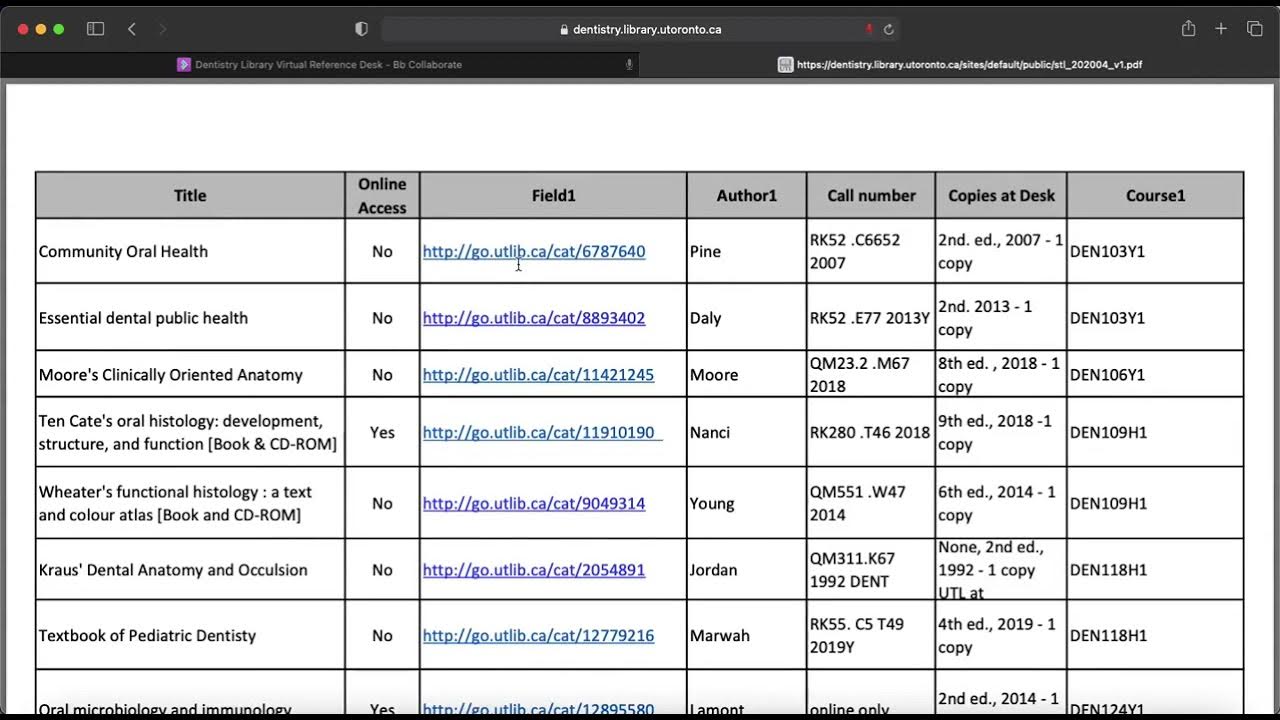Image resolution: width=1280 pixels, height=720 pixels.
Task: Switch to the Dentistry Library Virtual Reference Desk tab
Action: (x=320, y=64)
